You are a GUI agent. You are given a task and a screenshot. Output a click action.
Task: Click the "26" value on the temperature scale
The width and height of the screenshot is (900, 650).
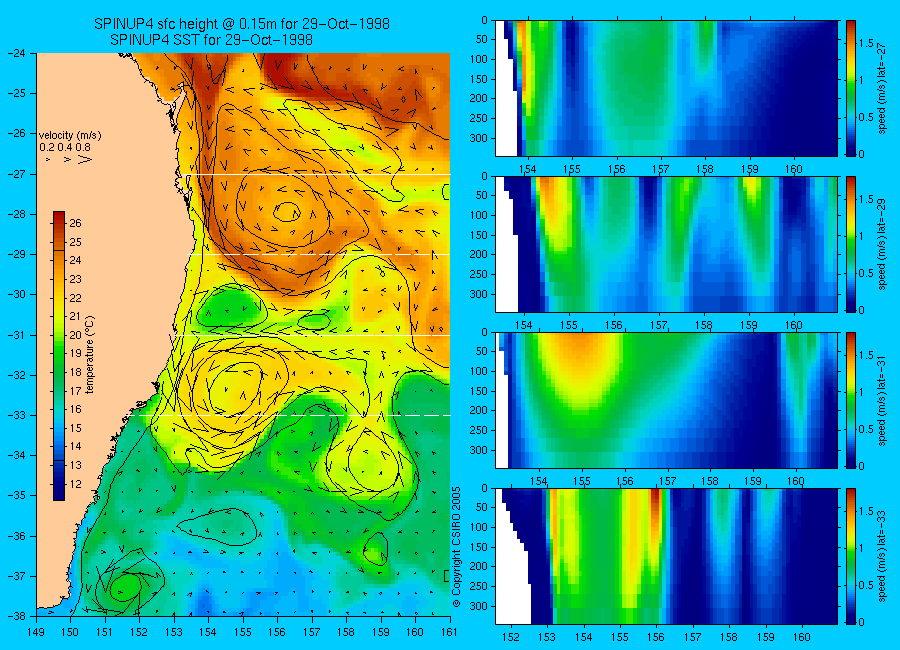click(x=75, y=223)
